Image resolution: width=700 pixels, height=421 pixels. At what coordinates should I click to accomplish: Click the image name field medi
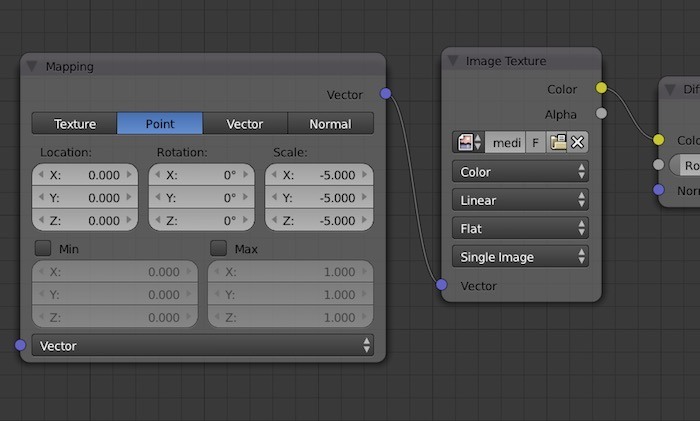[x=505, y=142]
